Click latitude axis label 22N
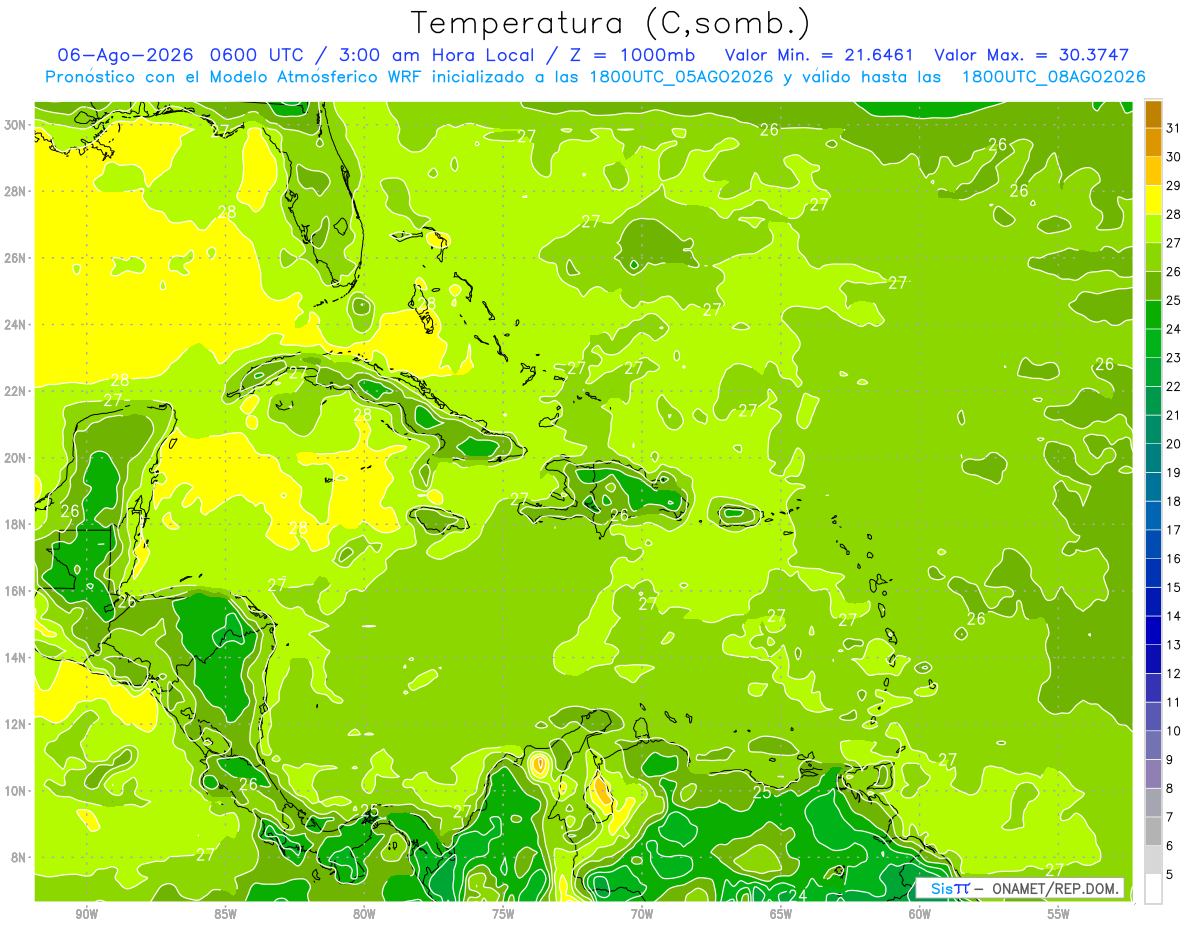This screenshot has height=927, width=1200. [16, 391]
